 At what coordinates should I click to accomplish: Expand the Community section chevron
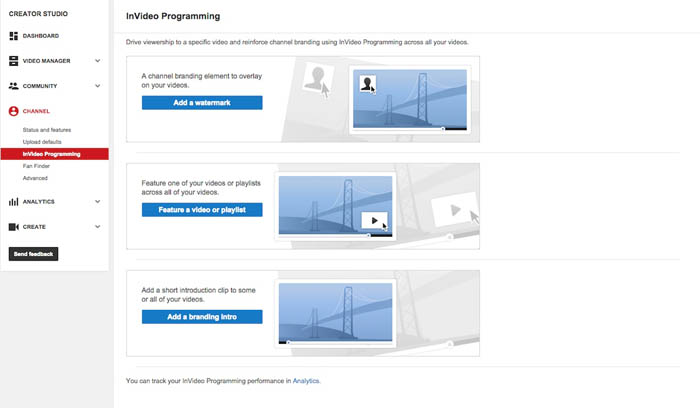tap(97, 86)
